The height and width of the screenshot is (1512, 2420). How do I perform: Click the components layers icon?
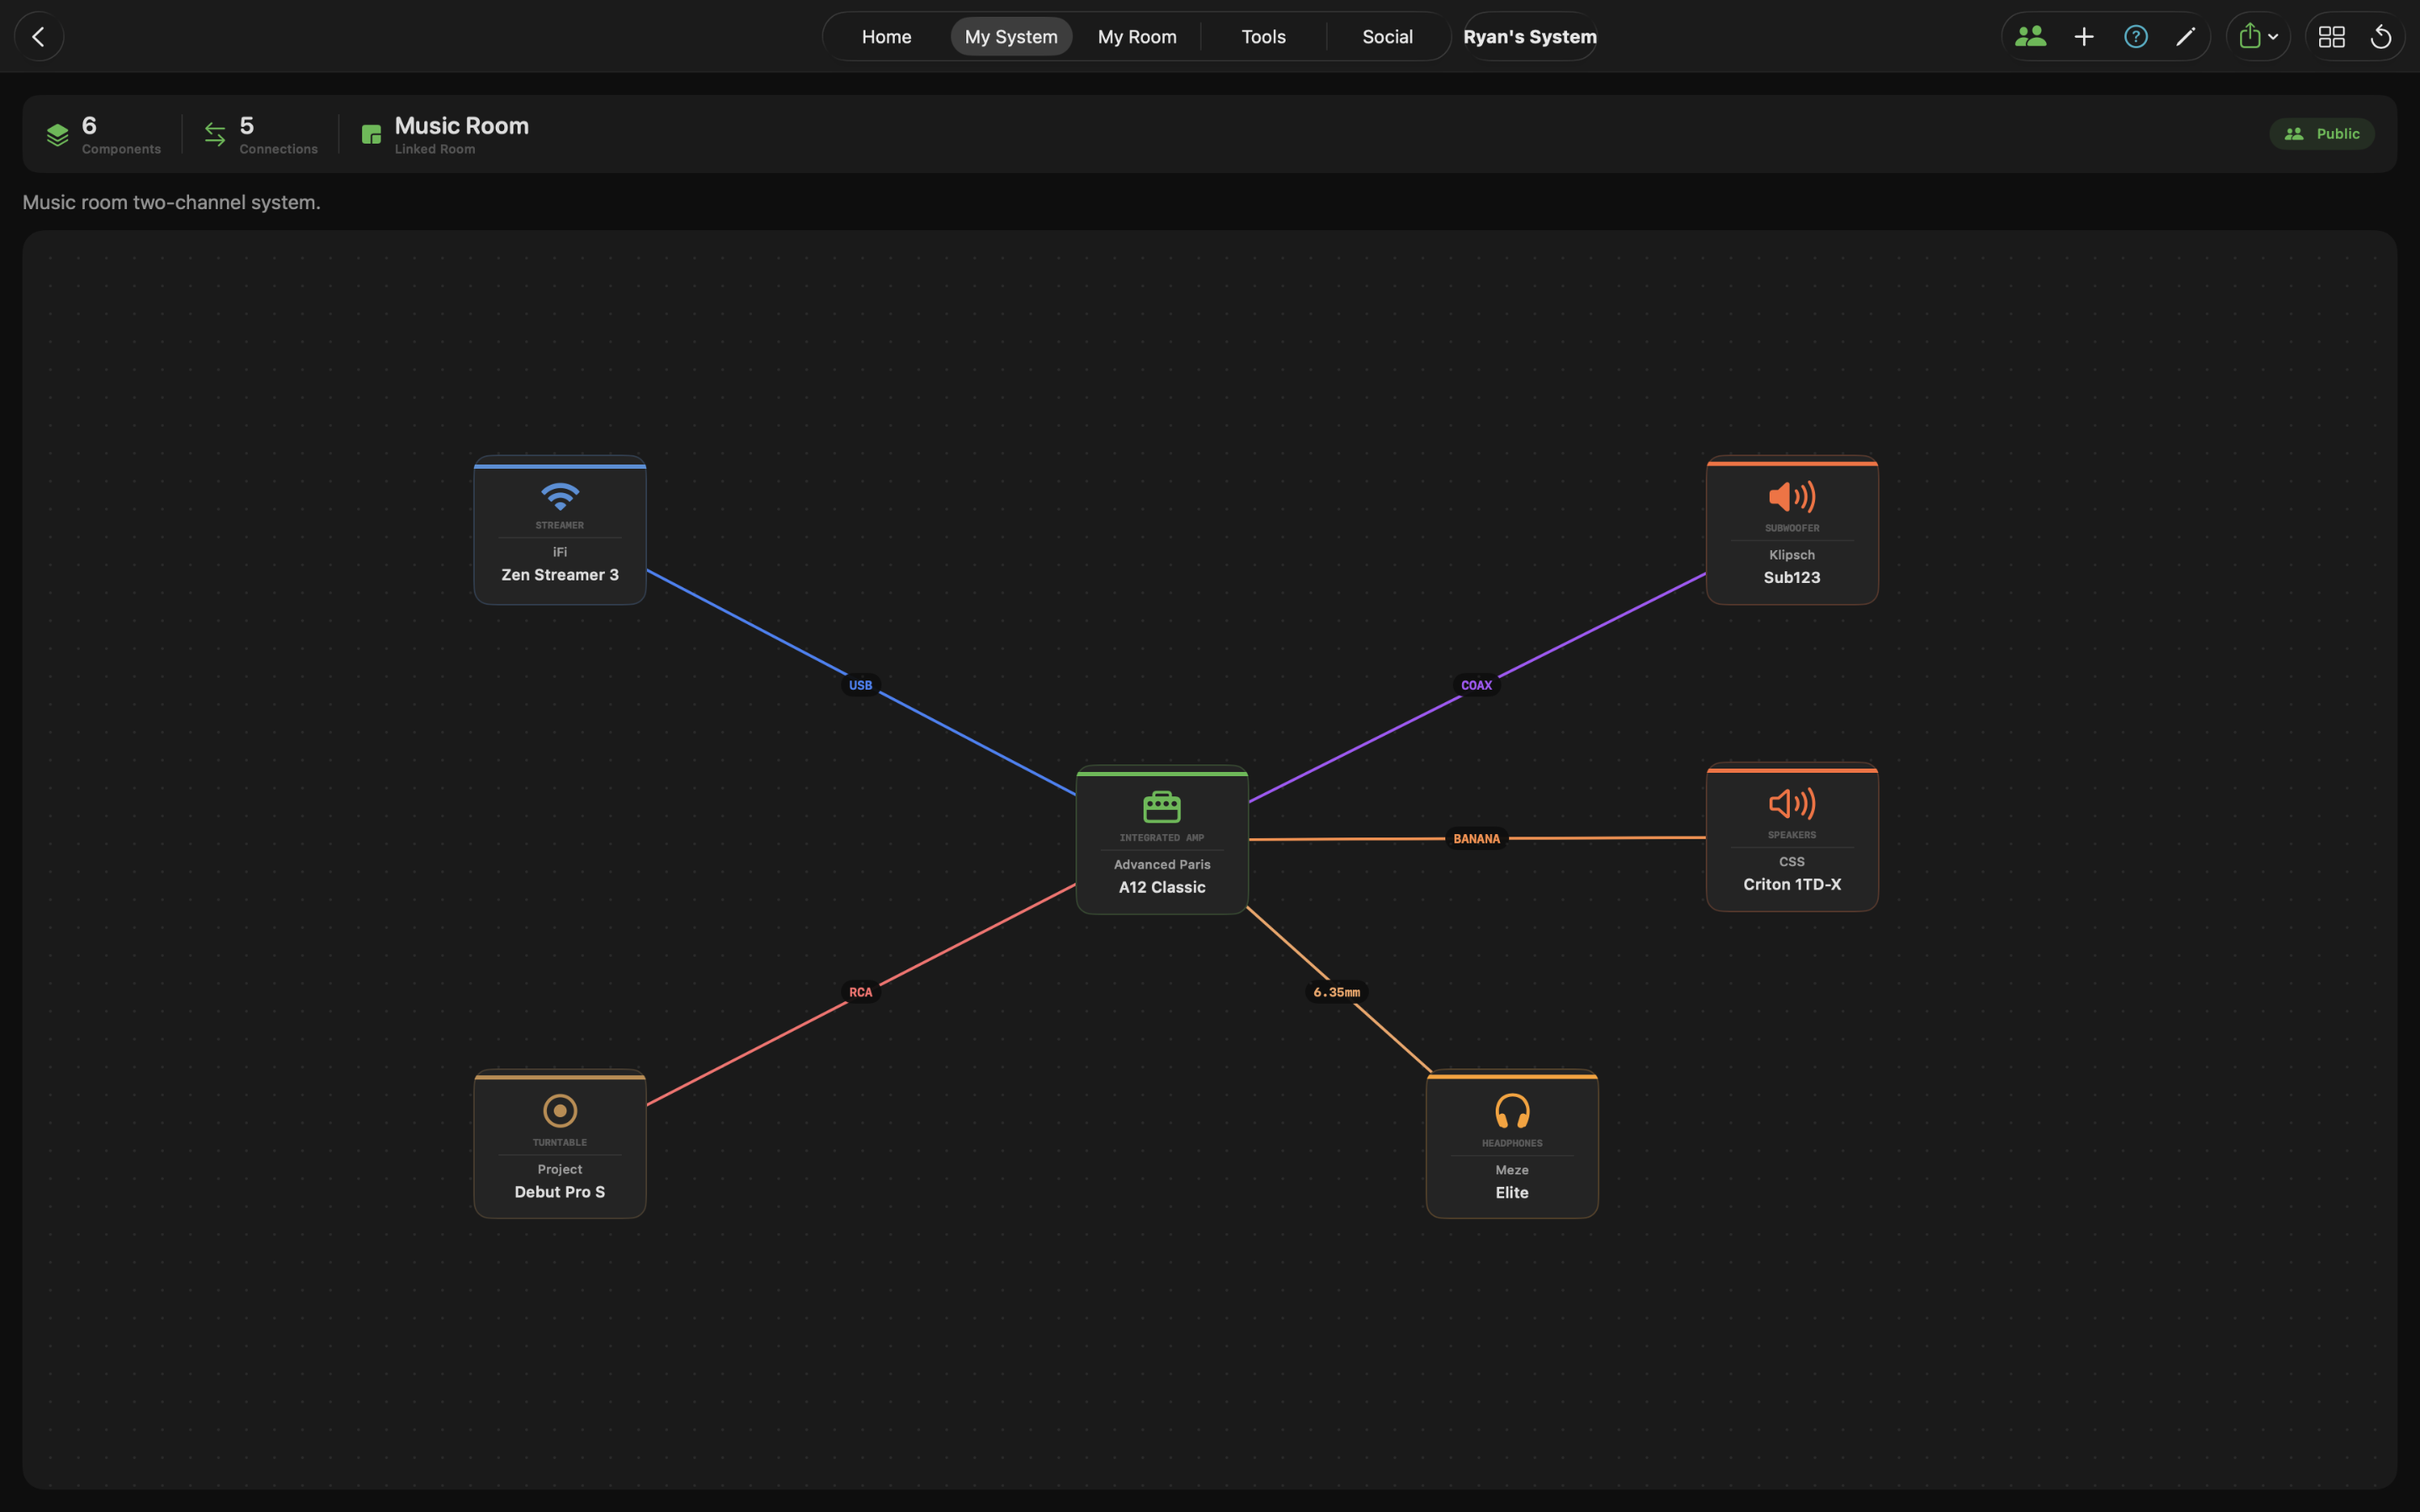click(58, 134)
